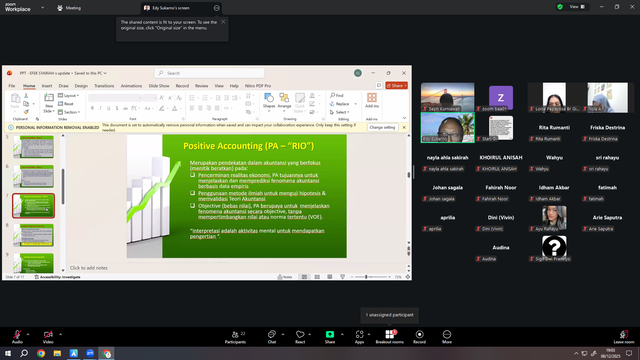Select Normal view button in status bar
The height and width of the screenshot is (360, 640).
coord(304,277)
